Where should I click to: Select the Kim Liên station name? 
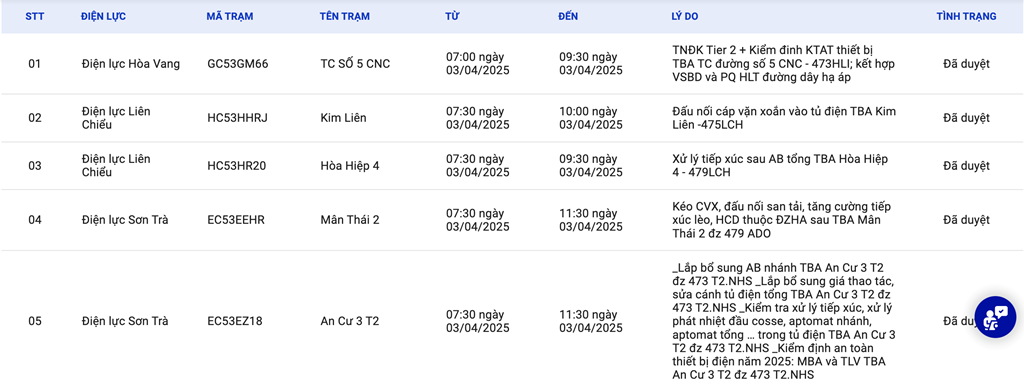(x=344, y=118)
